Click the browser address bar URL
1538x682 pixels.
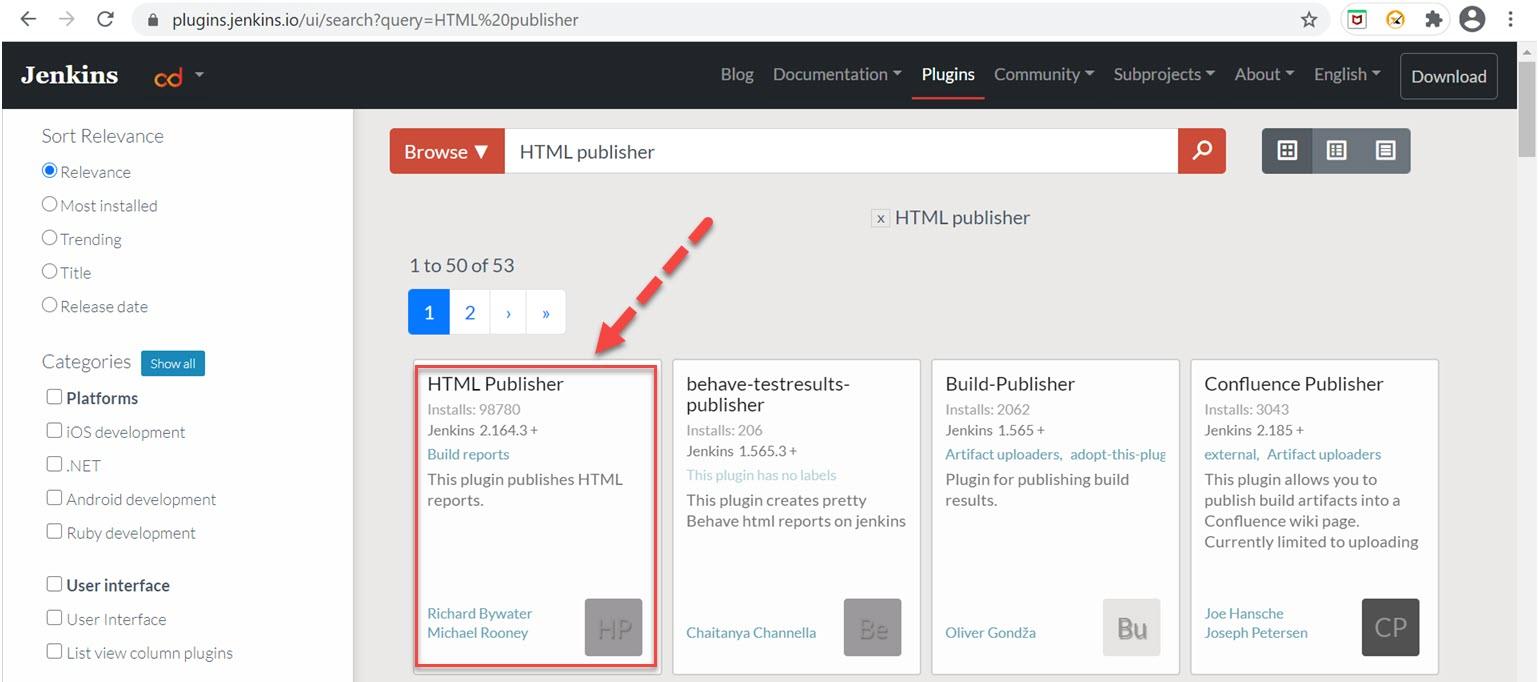tap(375, 19)
